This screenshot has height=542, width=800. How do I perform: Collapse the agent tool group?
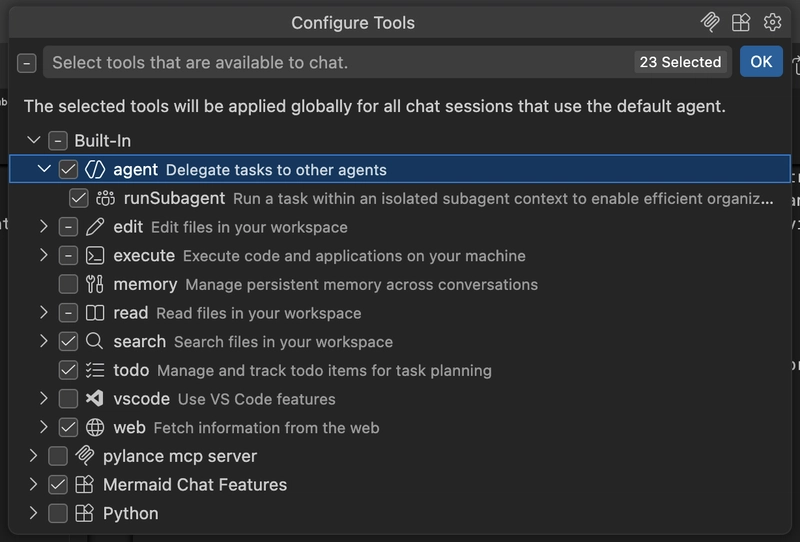tap(44, 170)
